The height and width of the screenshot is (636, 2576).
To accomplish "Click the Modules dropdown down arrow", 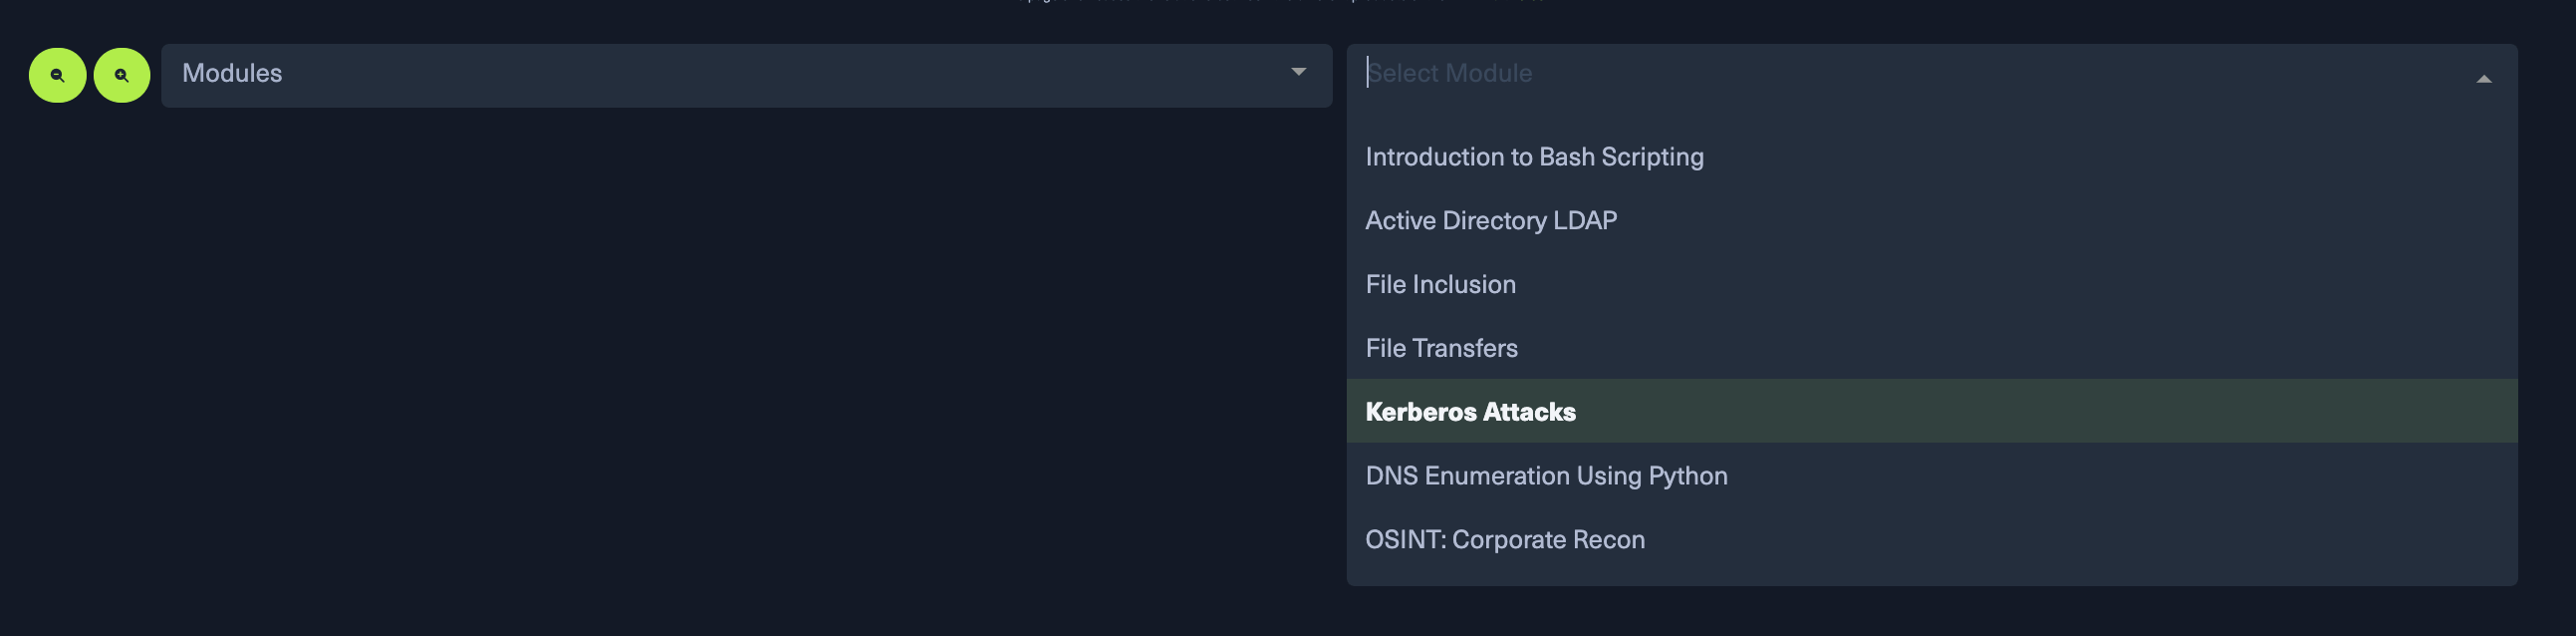I will (1298, 72).
